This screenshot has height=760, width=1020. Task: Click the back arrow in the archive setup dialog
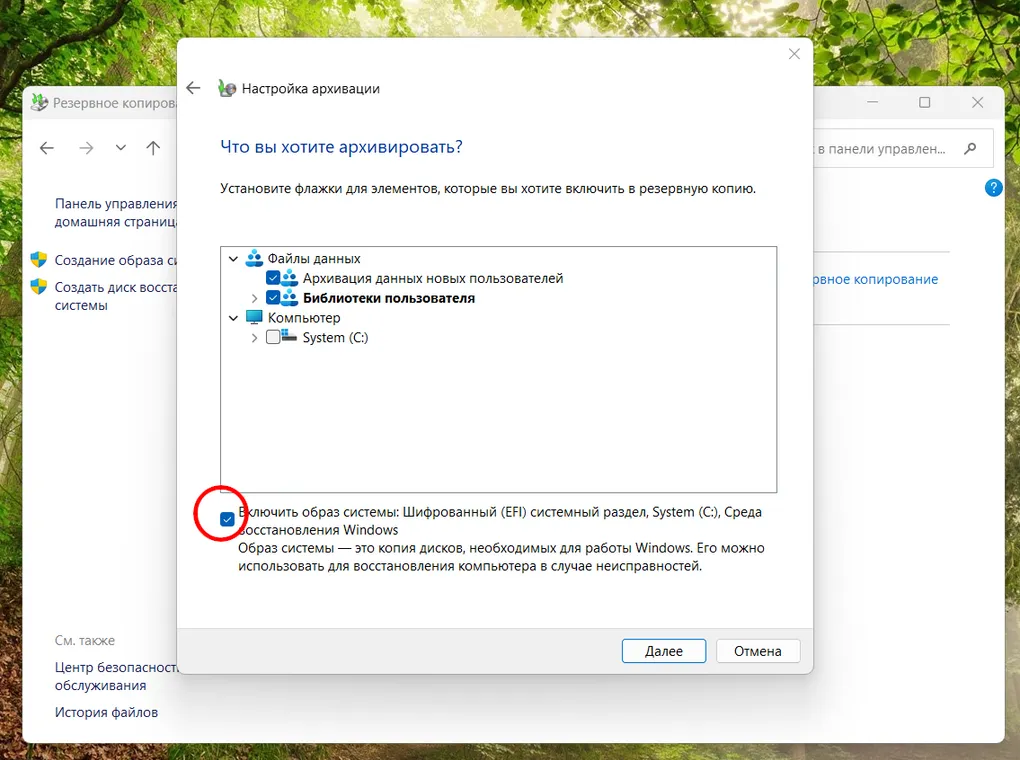point(194,88)
